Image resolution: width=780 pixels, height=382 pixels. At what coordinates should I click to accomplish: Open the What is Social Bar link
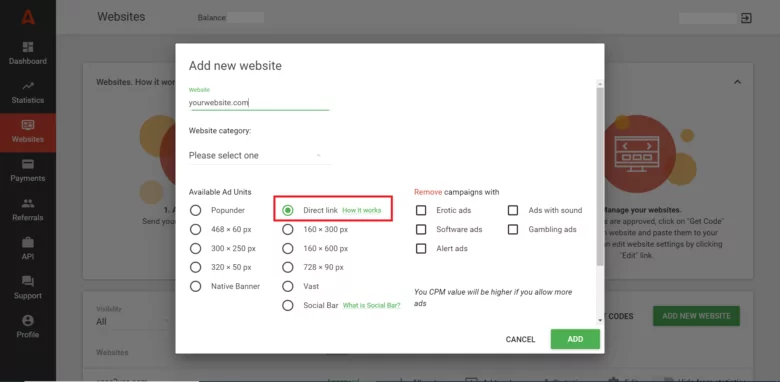pyautogui.click(x=372, y=305)
